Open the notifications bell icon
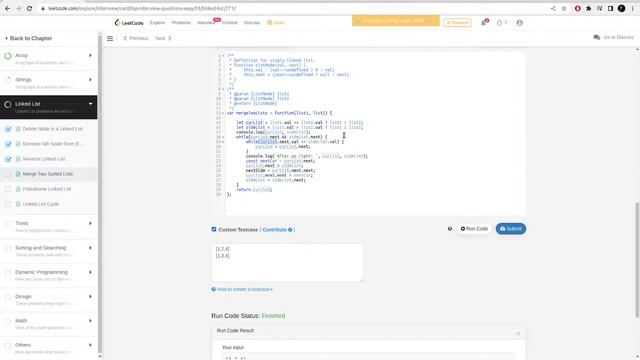 (484, 23)
